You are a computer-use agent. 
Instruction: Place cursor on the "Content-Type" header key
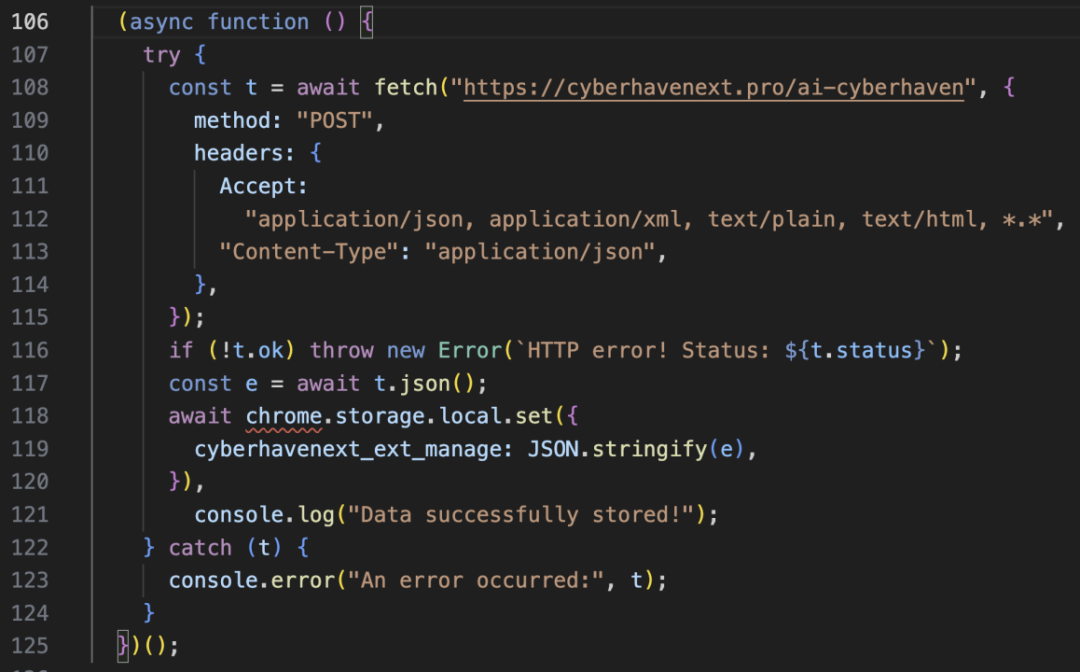pyautogui.click(x=309, y=252)
